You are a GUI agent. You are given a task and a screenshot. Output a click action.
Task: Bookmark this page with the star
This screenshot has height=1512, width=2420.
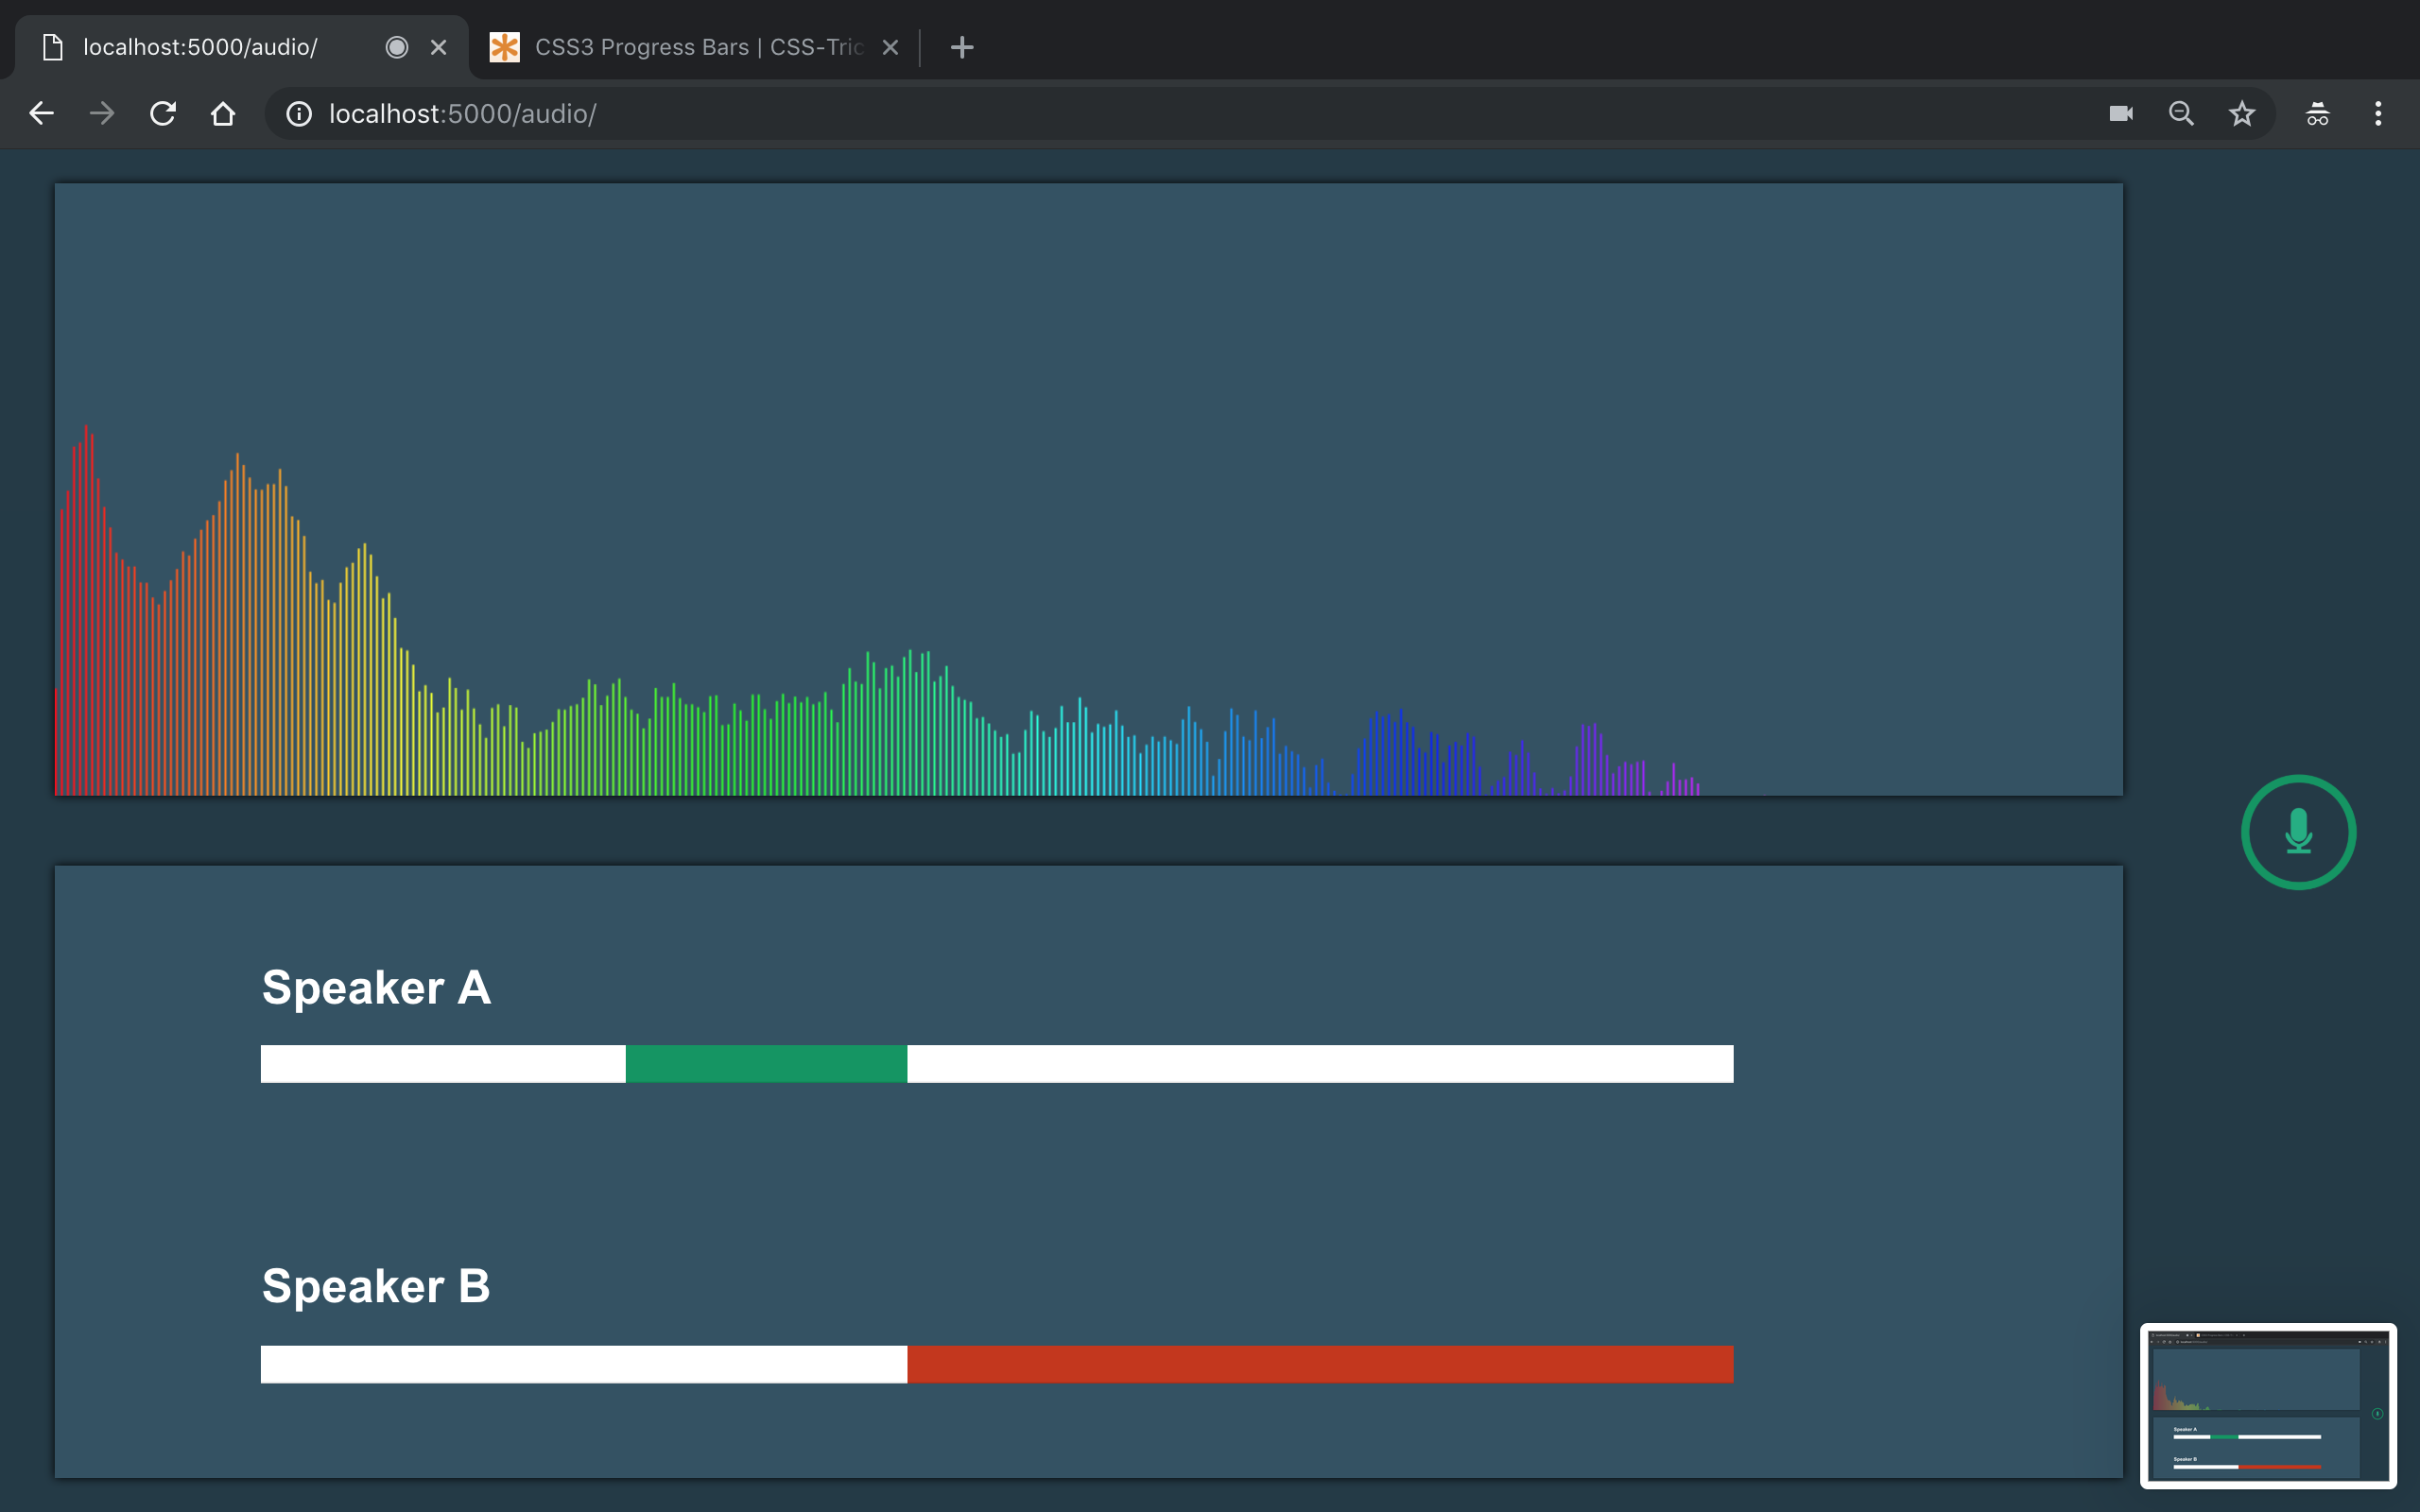[2242, 114]
